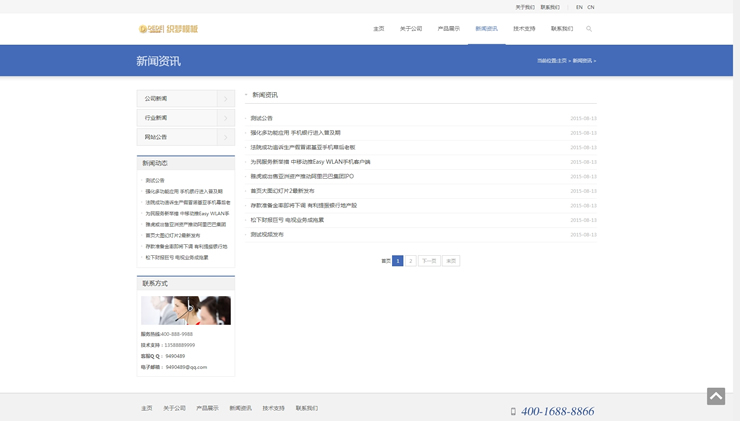Viewport: 740px width, 421px height.
Task: Click the site logo in header
Action: pos(168,29)
